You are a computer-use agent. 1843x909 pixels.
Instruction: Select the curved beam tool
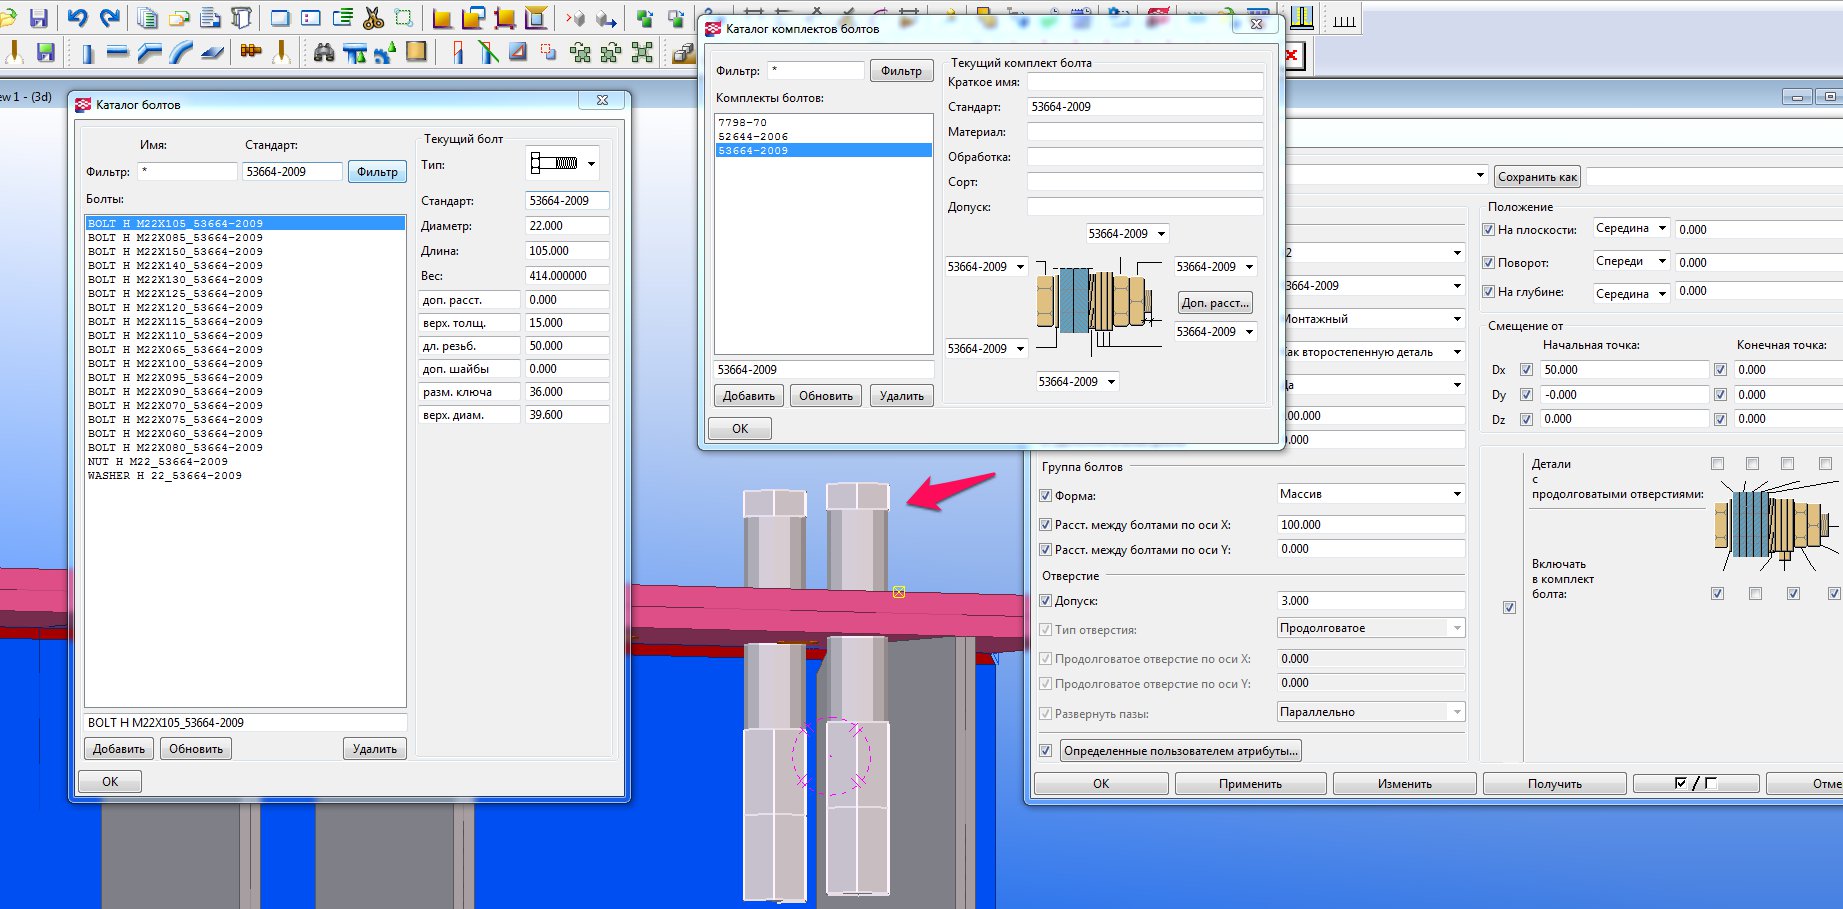coord(180,53)
